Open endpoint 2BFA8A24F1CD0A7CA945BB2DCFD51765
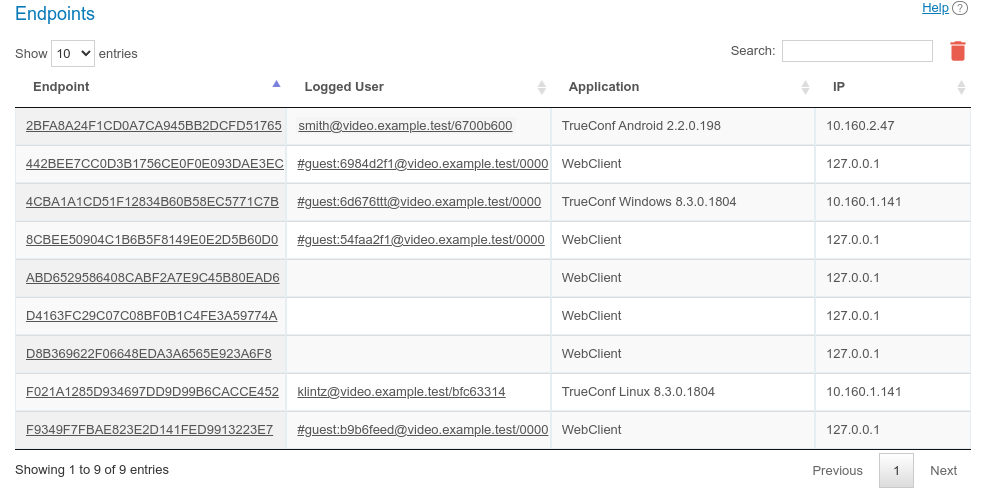The height and width of the screenshot is (497, 985). tap(153, 126)
